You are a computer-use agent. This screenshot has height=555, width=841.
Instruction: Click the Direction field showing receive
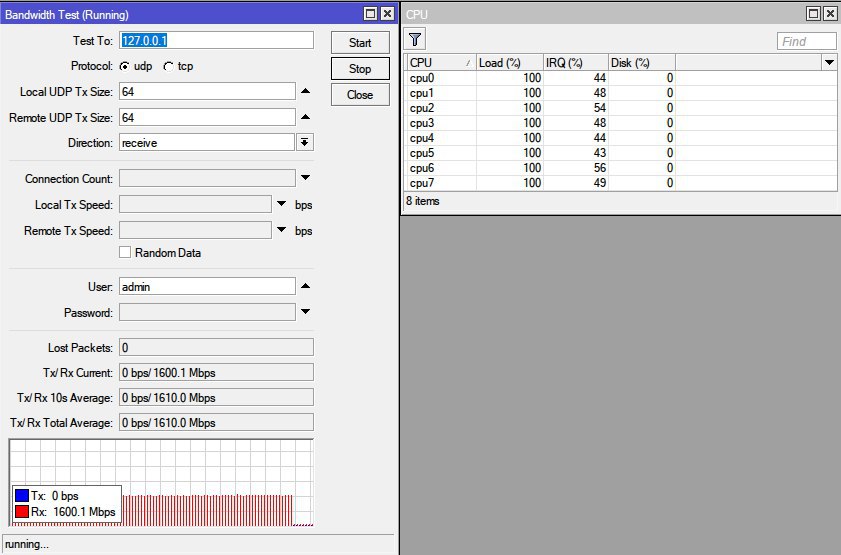pyautogui.click(x=207, y=143)
